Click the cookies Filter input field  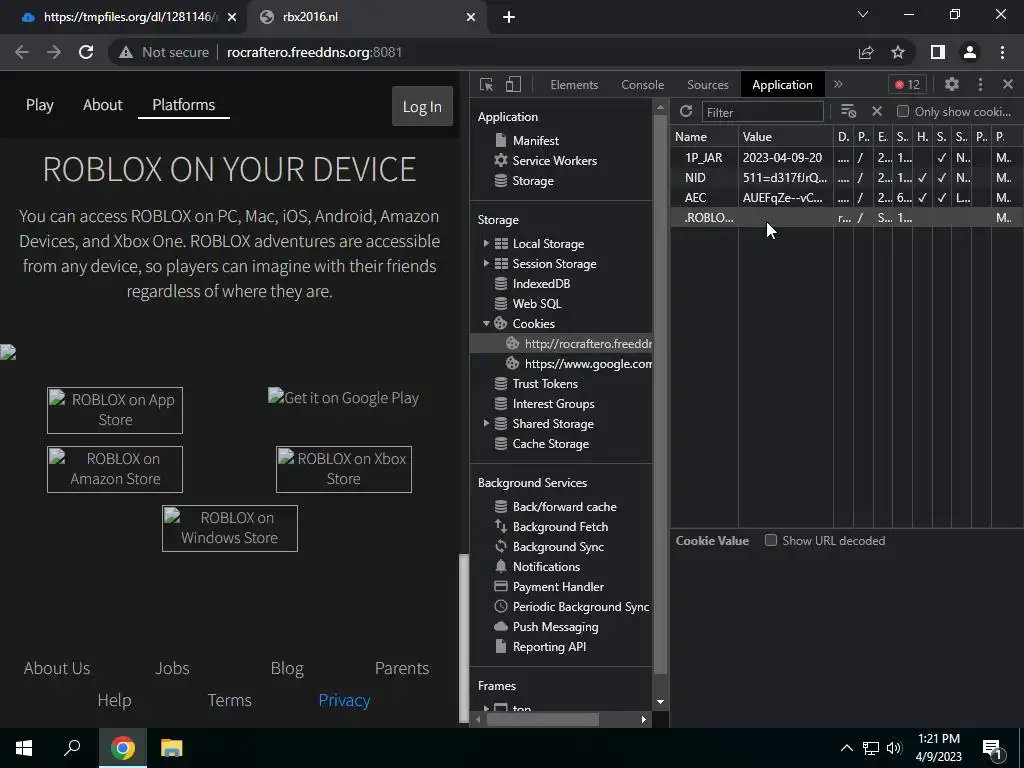pos(762,112)
